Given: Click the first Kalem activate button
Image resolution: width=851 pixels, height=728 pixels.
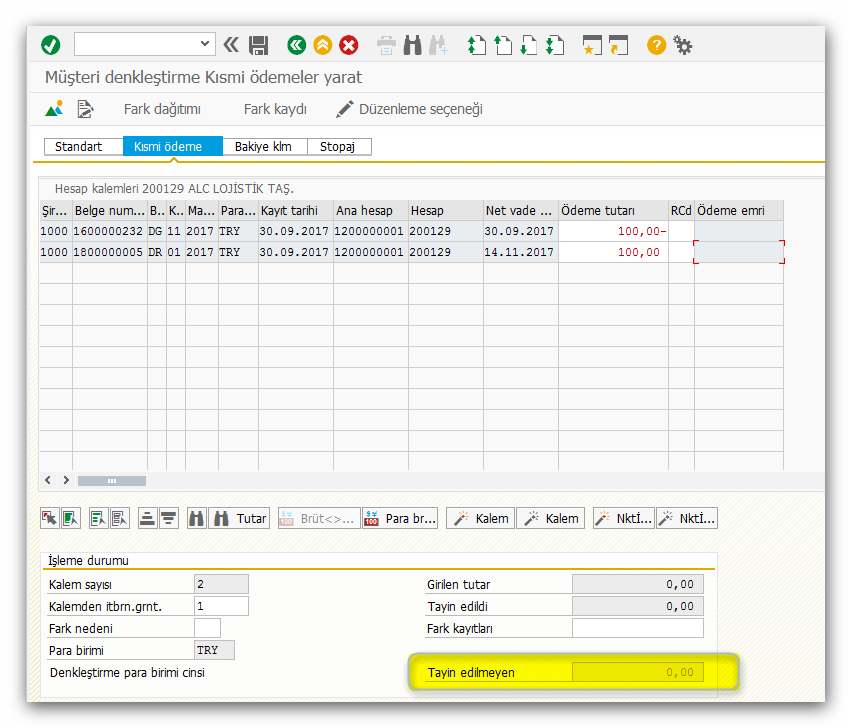Looking at the screenshot, I should pos(481,518).
